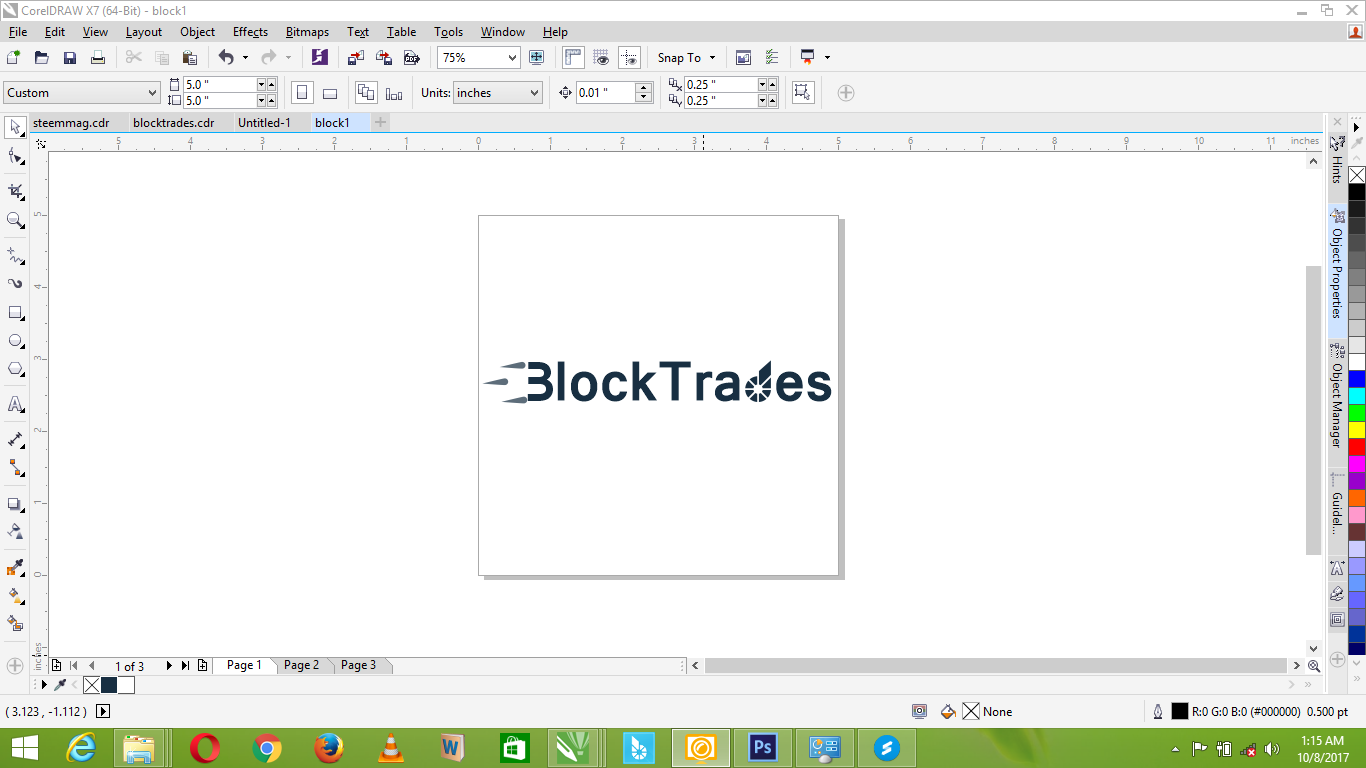Click the Open file icon
1366x768 pixels.
pyautogui.click(x=42, y=58)
